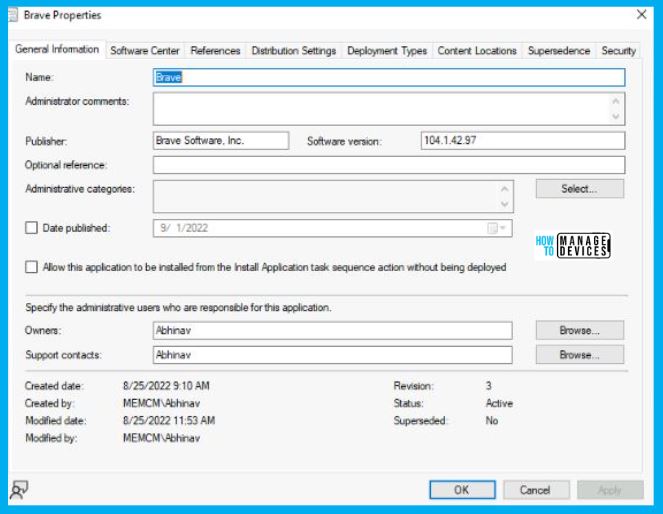View the Security tab
The width and height of the screenshot is (663, 514).
point(619,51)
